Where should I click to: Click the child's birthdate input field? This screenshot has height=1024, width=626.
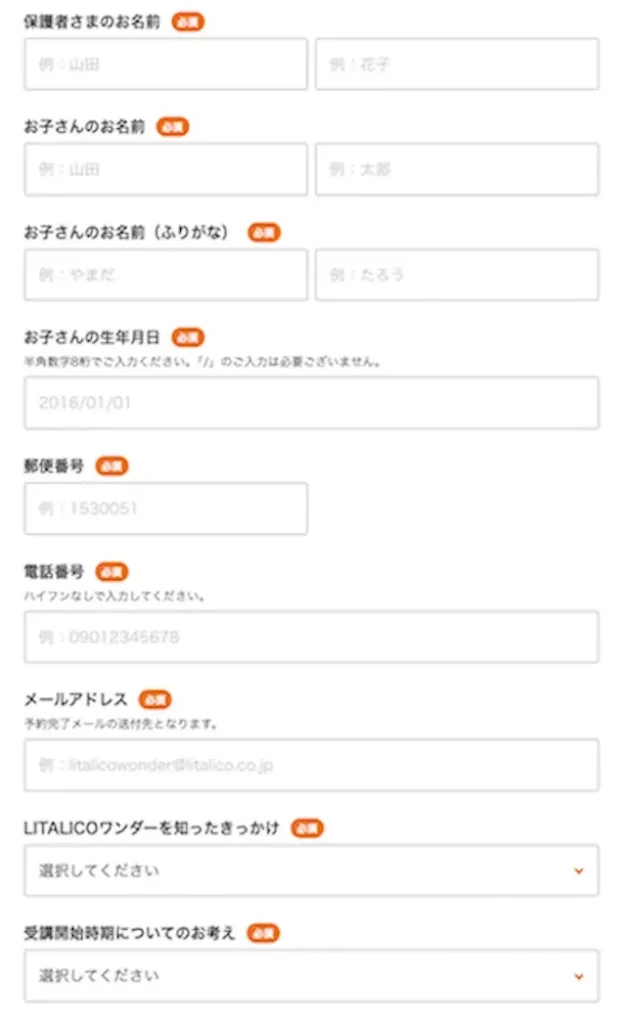[x=311, y=402]
